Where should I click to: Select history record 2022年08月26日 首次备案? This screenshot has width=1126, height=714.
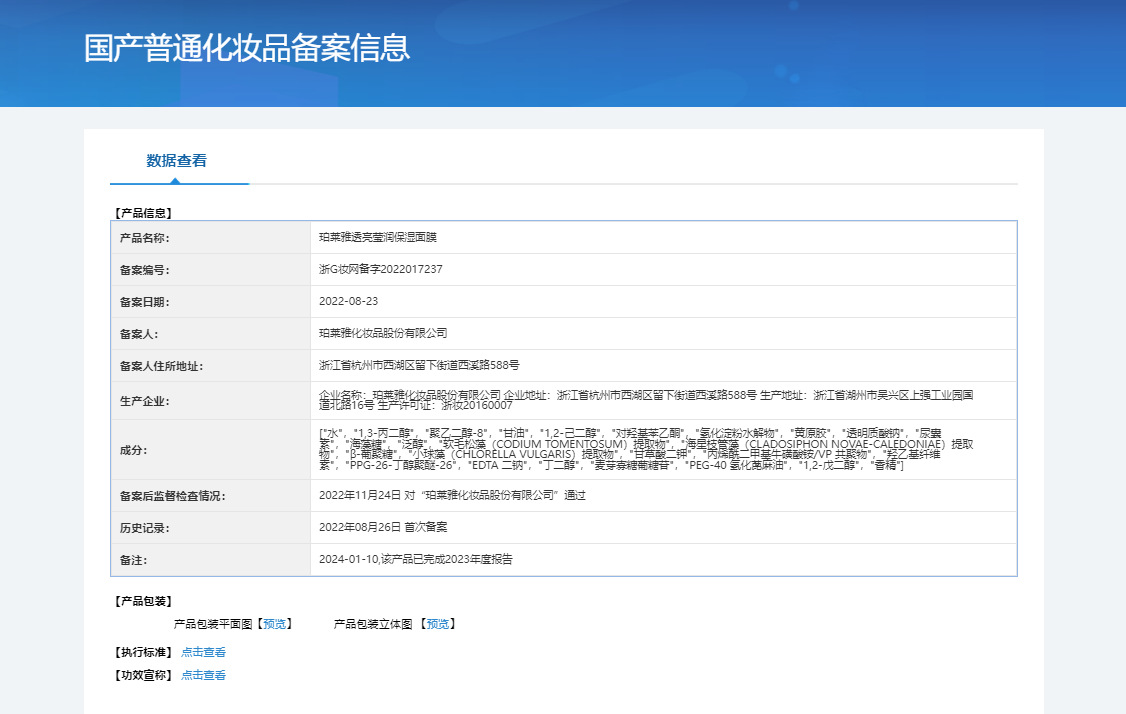click(383, 527)
